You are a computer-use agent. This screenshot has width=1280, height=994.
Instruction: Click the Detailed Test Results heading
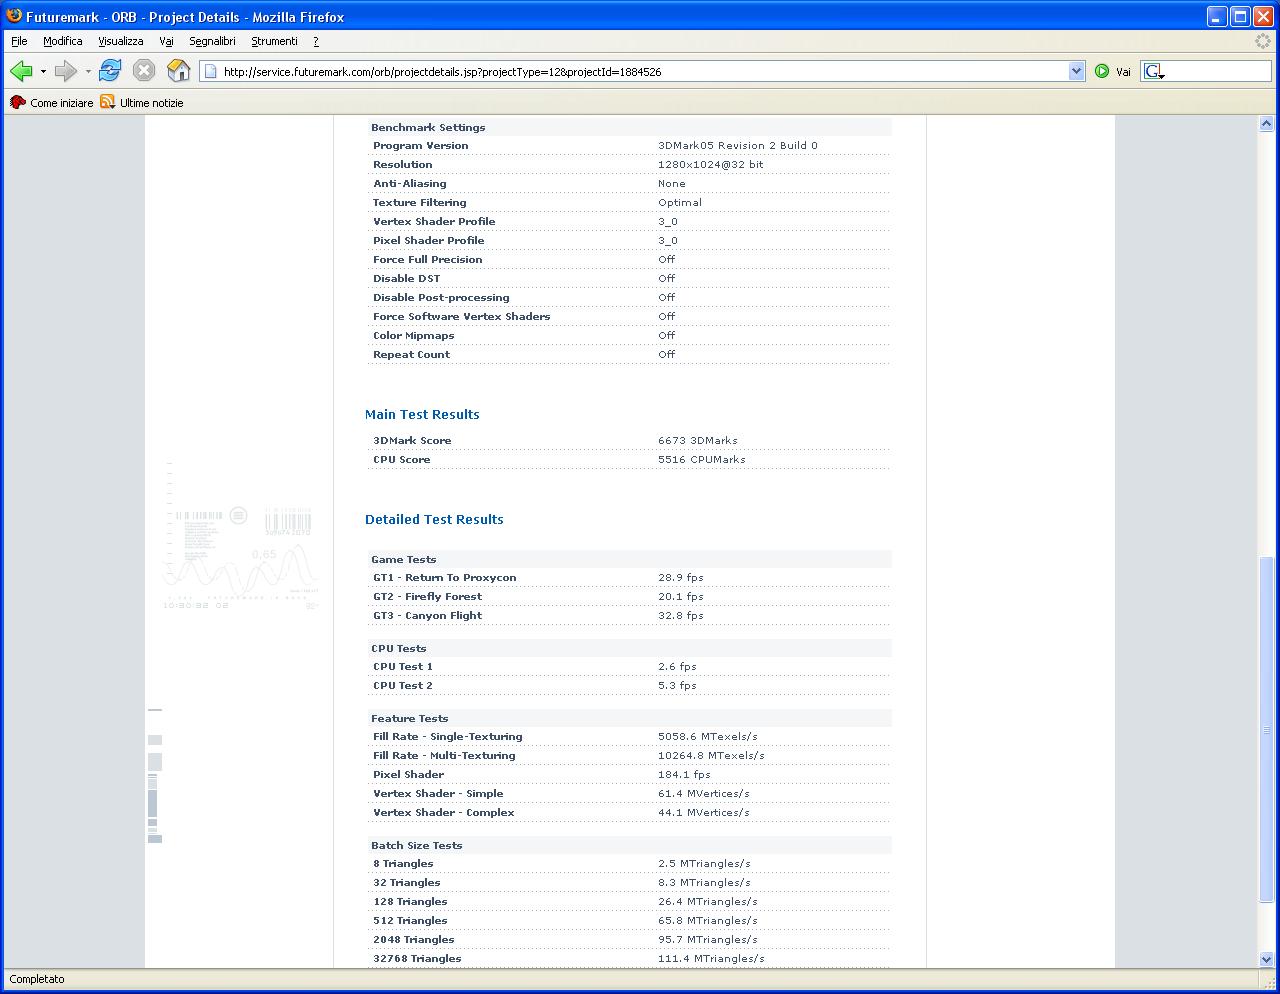434,519
